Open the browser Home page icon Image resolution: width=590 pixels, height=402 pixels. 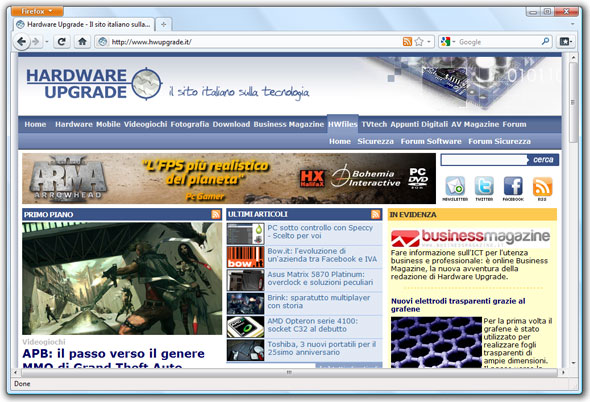82,41
